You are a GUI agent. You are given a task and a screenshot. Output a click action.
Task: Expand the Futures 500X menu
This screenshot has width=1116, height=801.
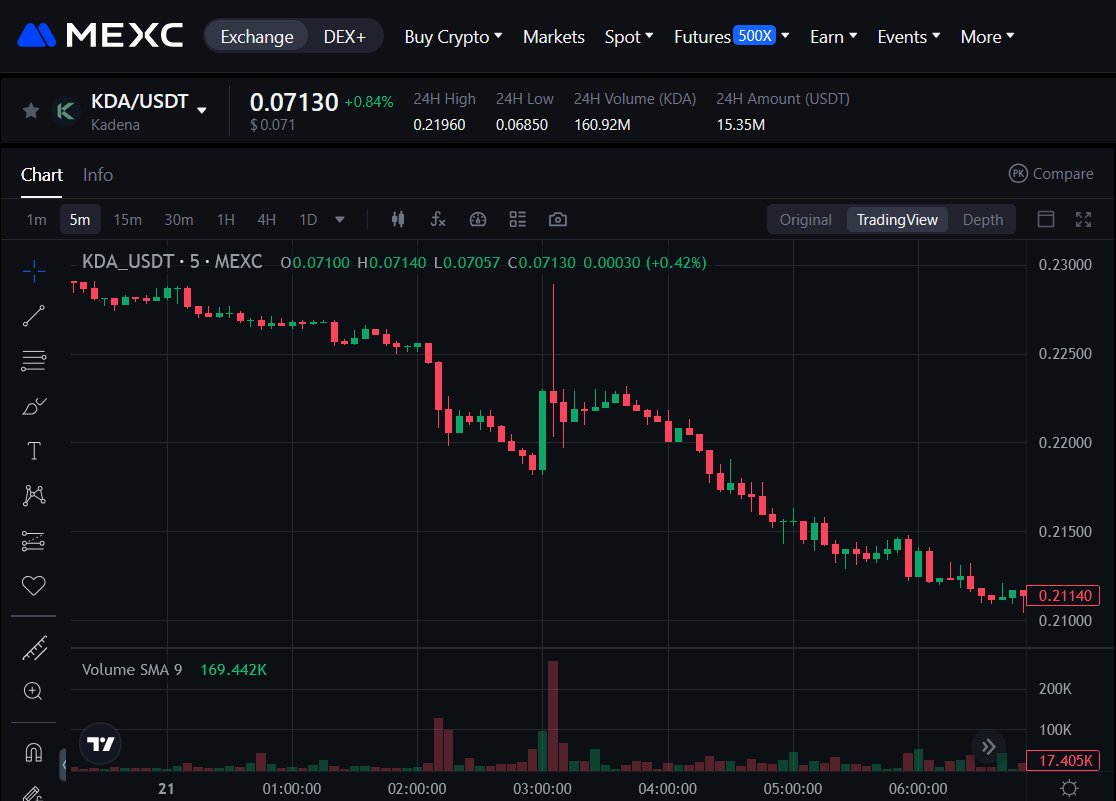(732, 36)
